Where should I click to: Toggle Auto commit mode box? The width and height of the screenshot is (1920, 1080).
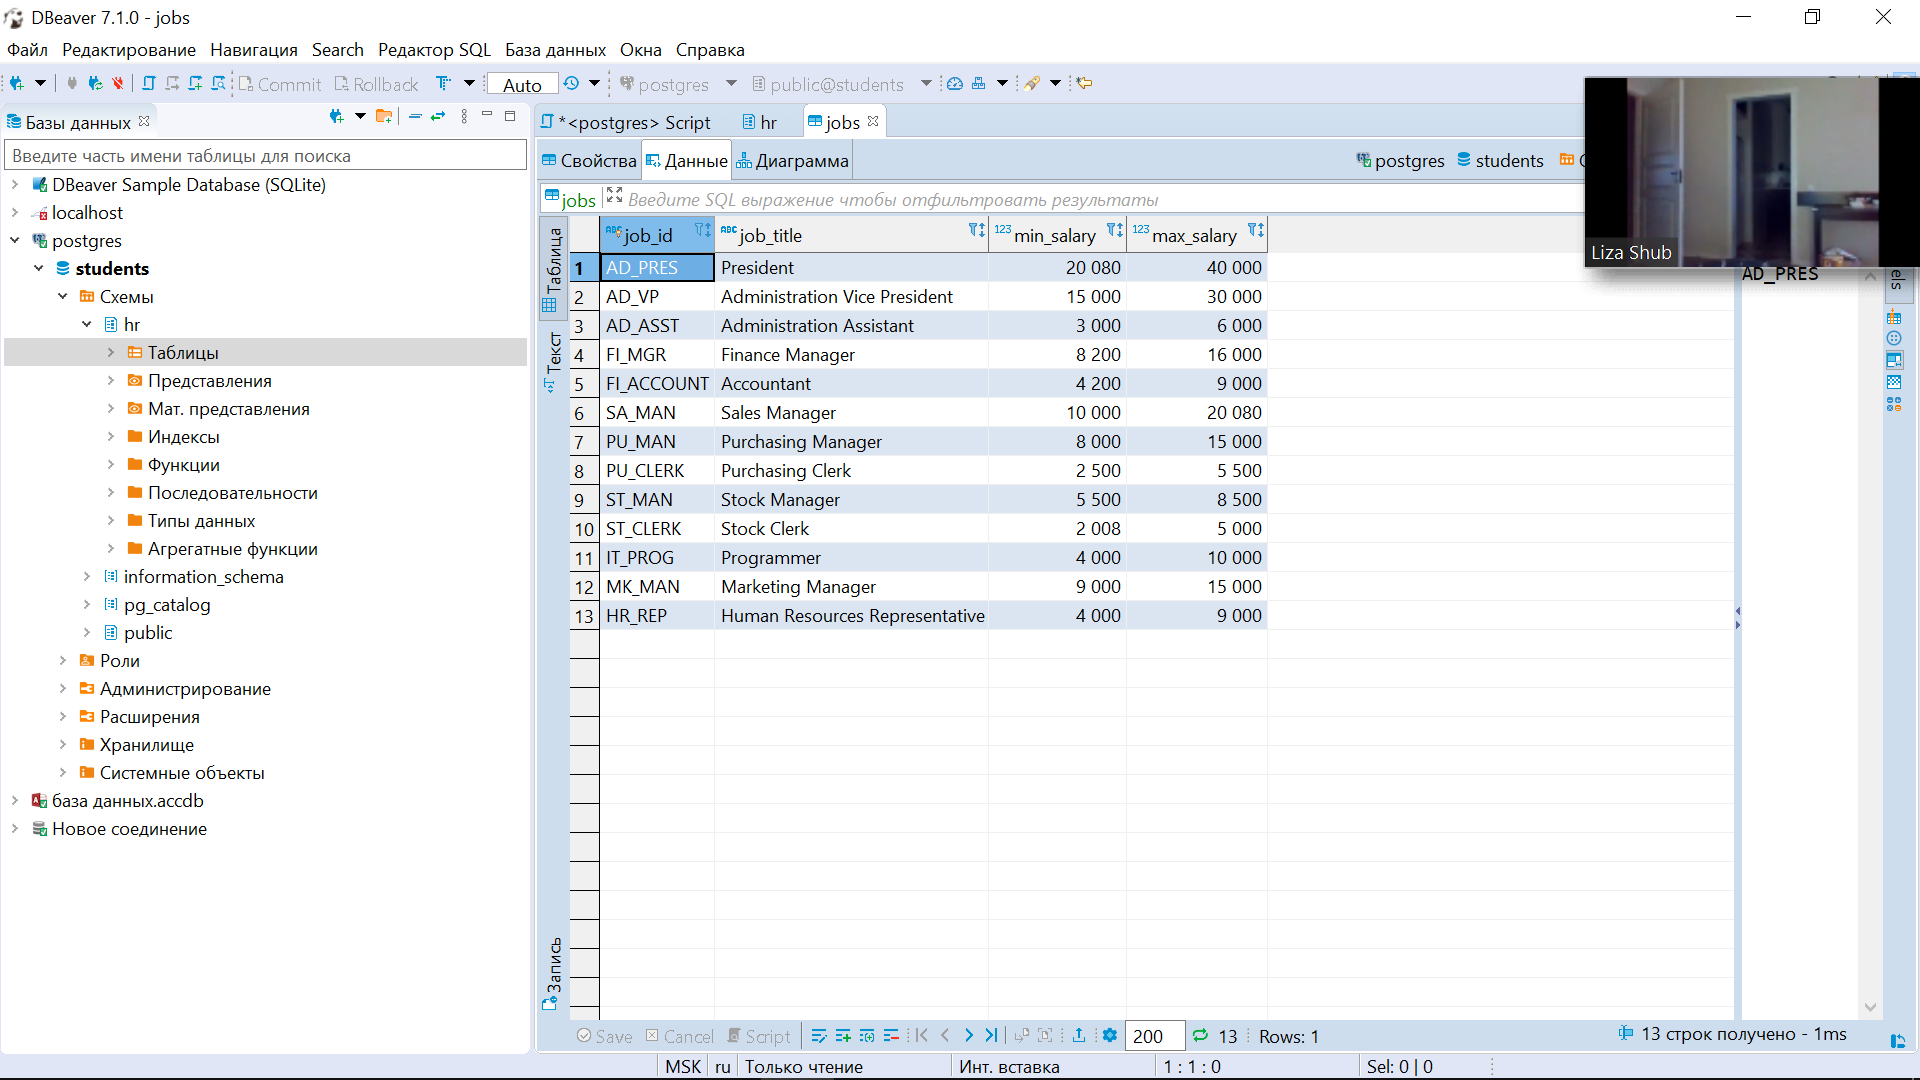click(x=522, y=85)
